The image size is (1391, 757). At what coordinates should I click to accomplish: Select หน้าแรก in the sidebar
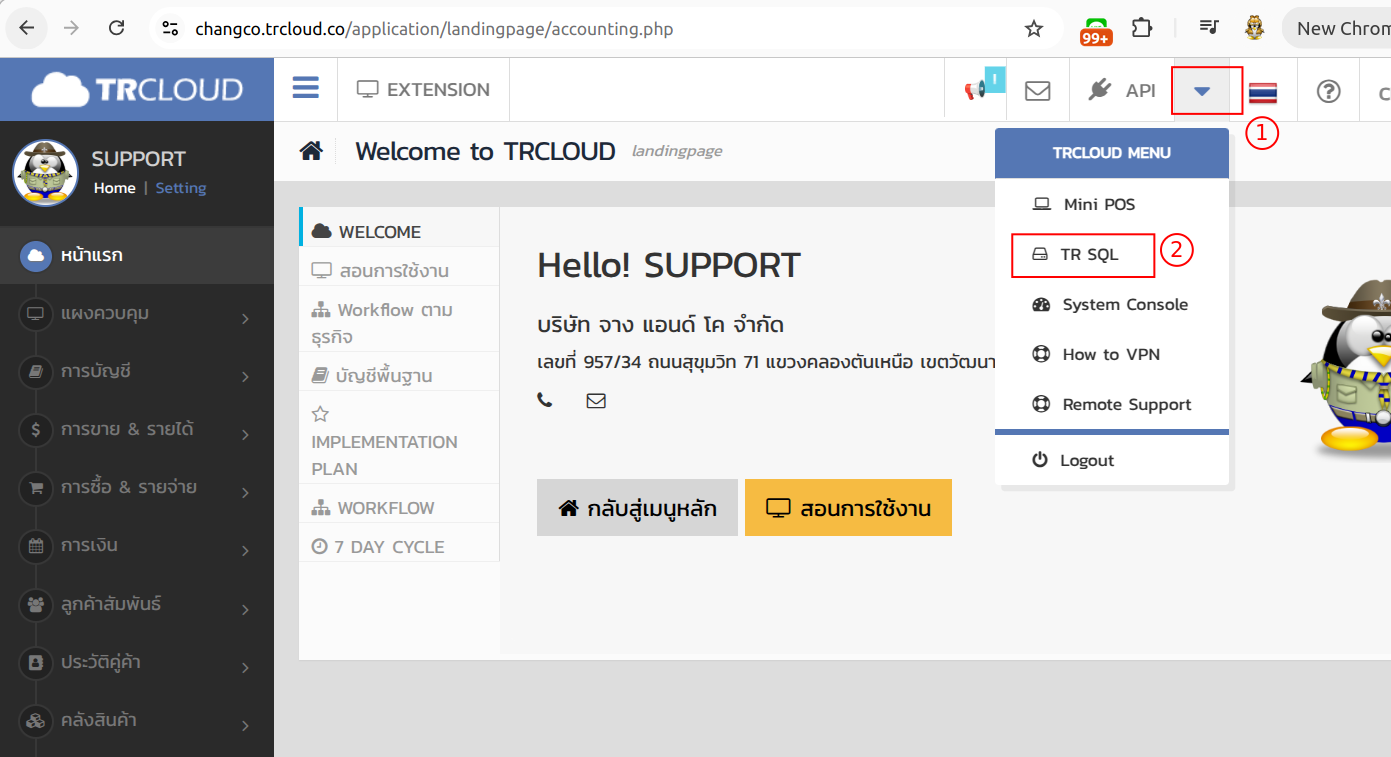(137, 255)
